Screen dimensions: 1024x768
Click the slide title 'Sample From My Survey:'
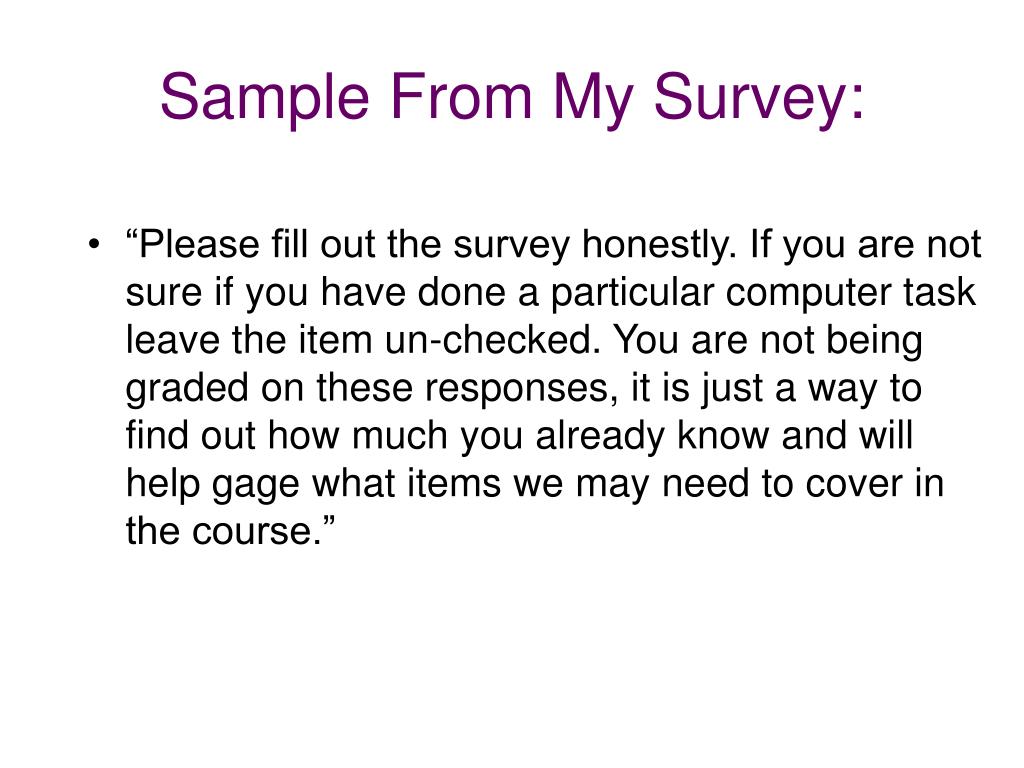click(512, 98)
